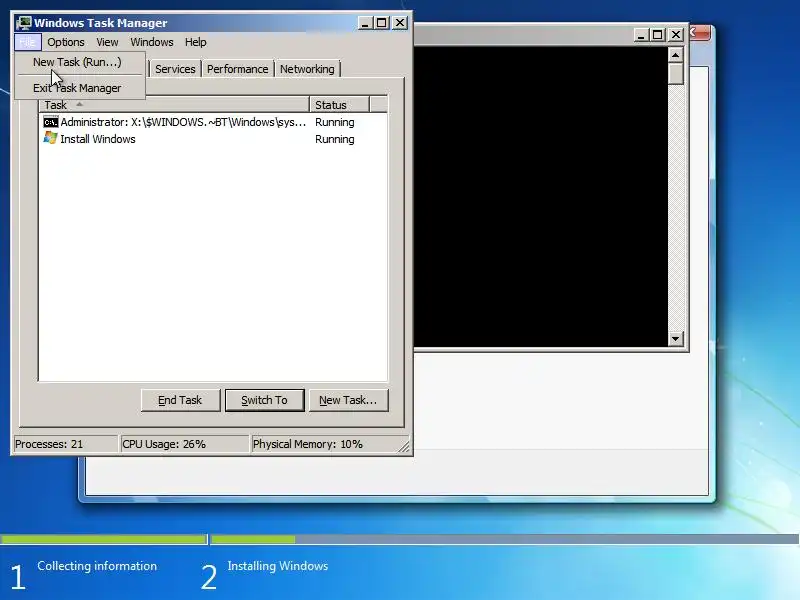Click the Processes: 21 status bar entry

click(x=65, y=444)
